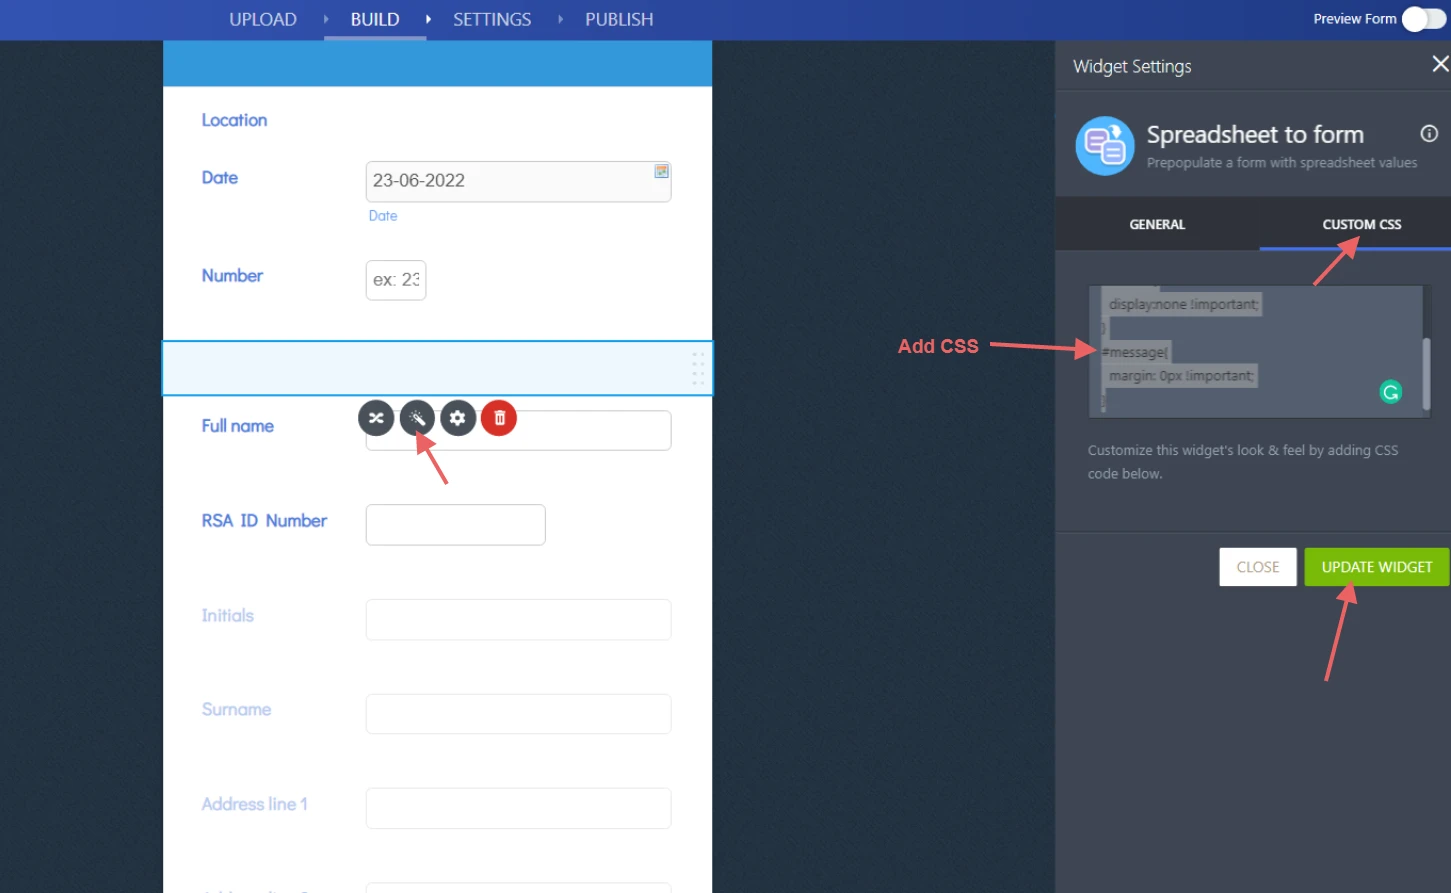
Task: Grab the drag handle dots on selected widget
Action: pos(698,368)
